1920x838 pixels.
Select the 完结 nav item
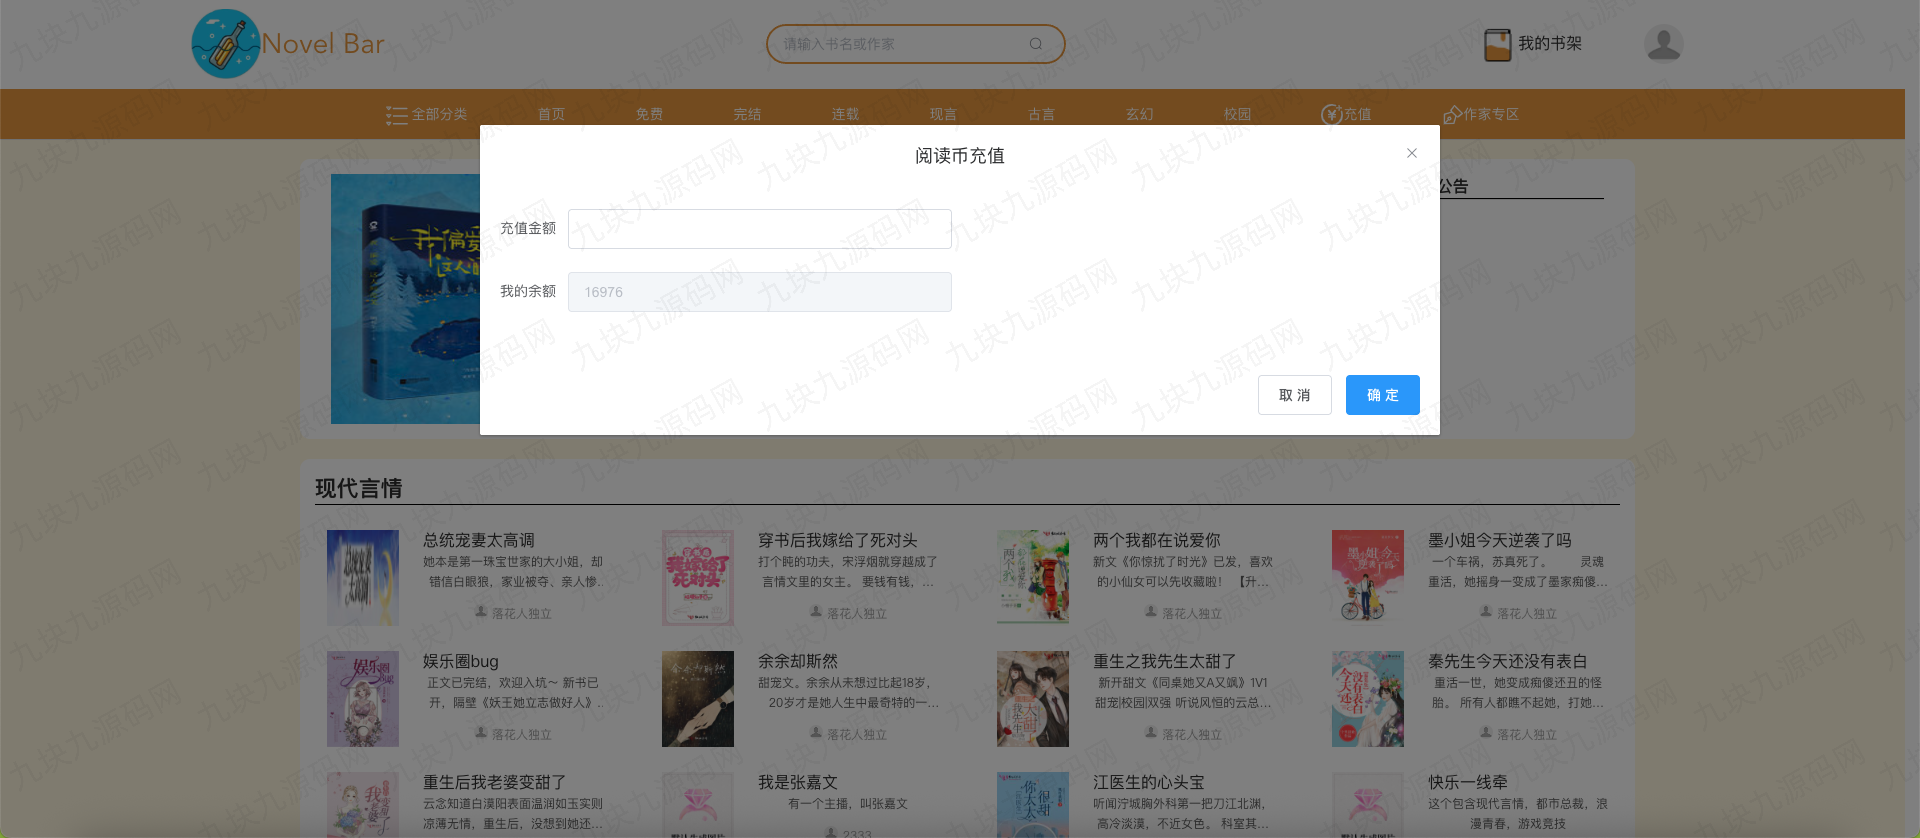[748, 115]
